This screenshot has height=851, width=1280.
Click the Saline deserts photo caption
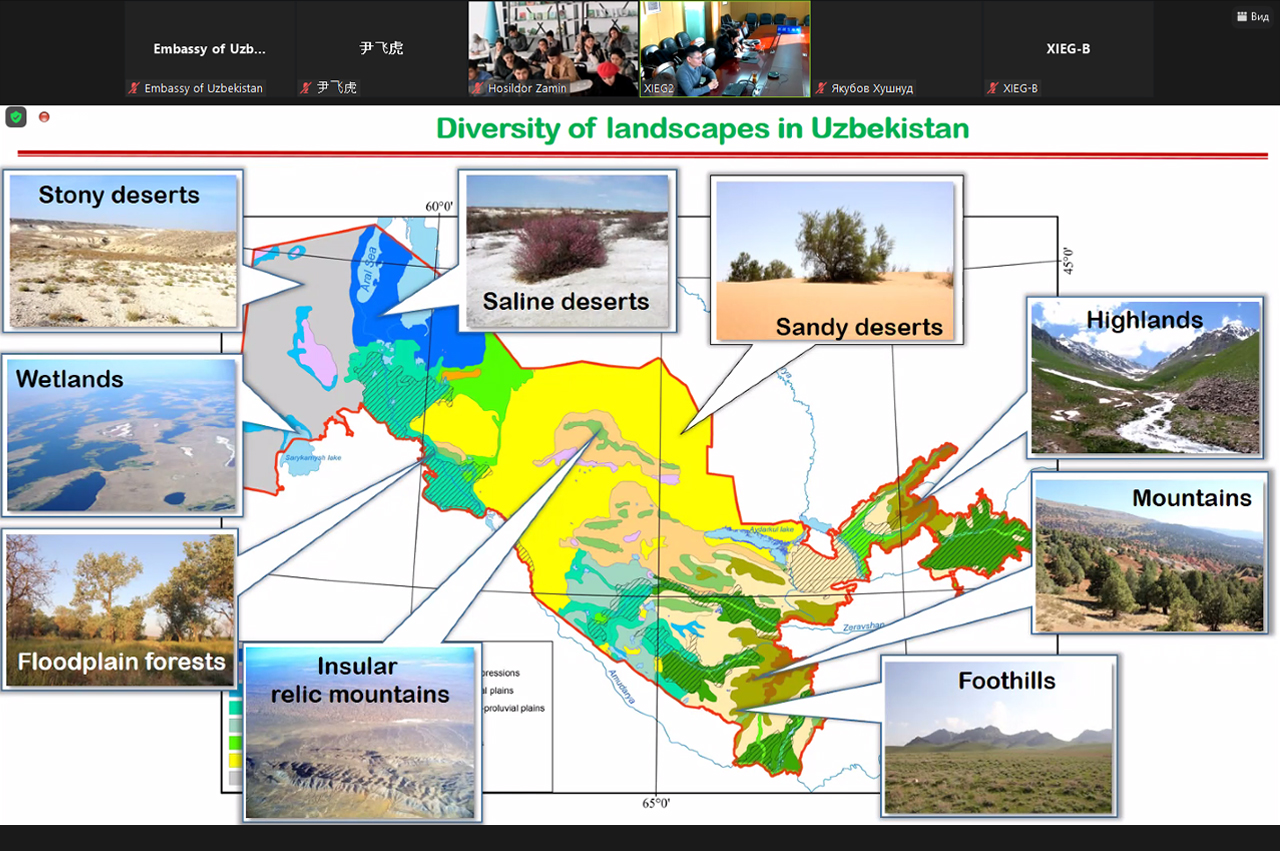tap(566, 301)
